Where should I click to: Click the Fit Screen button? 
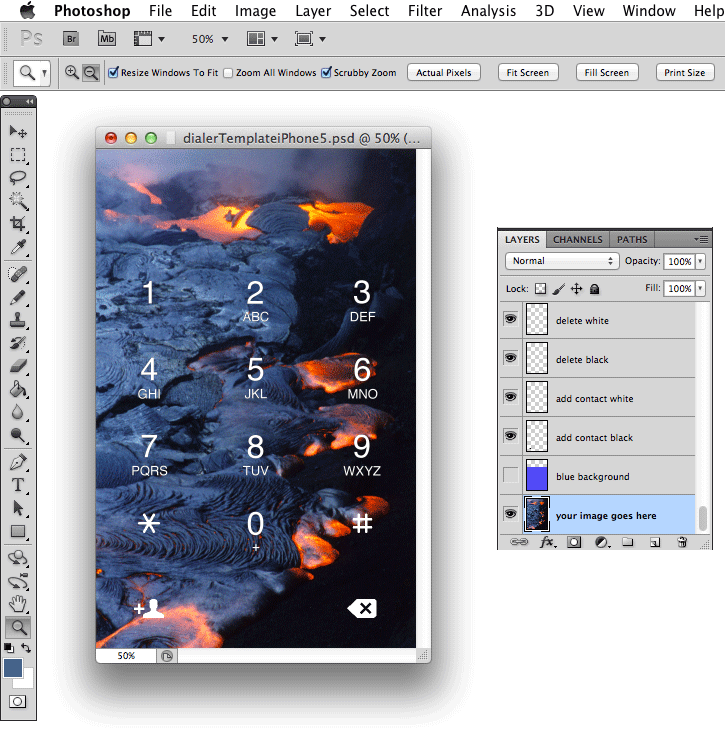(x=528, y=72)
